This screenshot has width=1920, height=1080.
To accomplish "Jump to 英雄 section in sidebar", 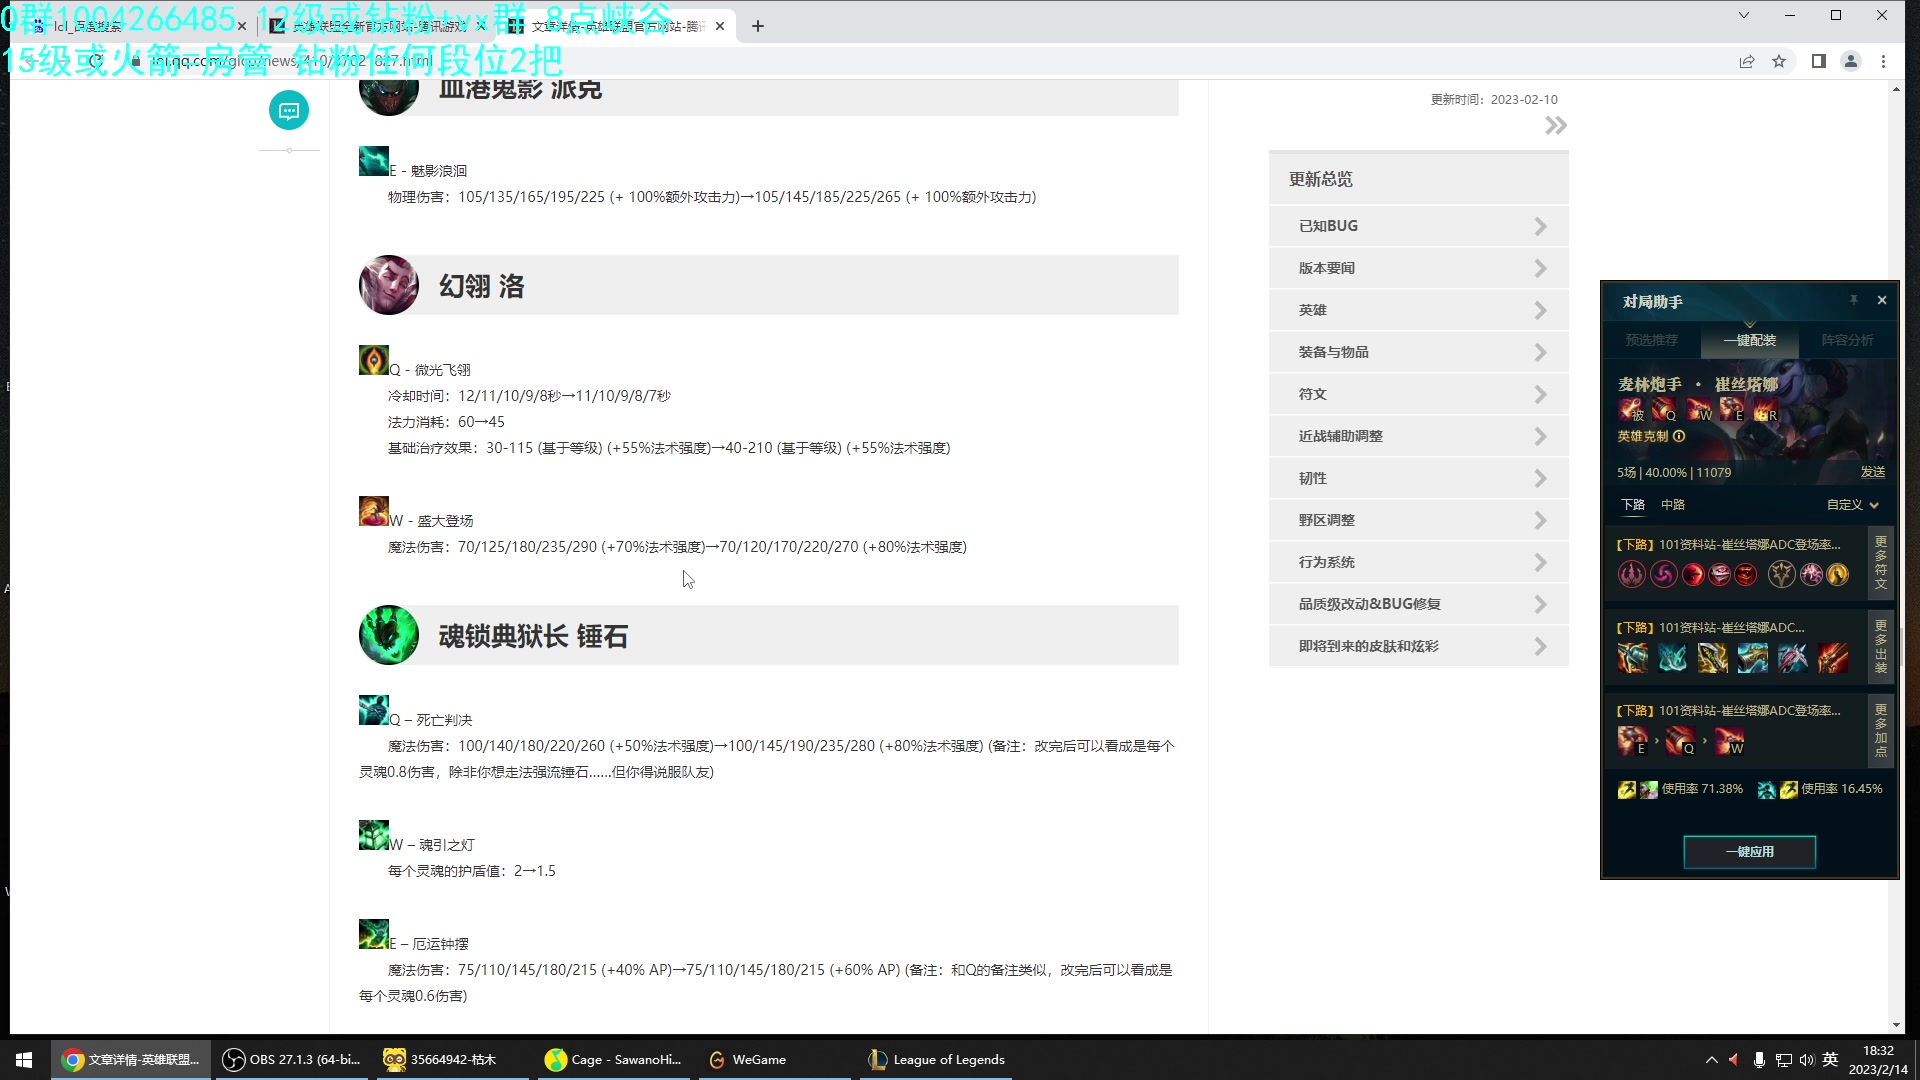I will coord(1418,310).
